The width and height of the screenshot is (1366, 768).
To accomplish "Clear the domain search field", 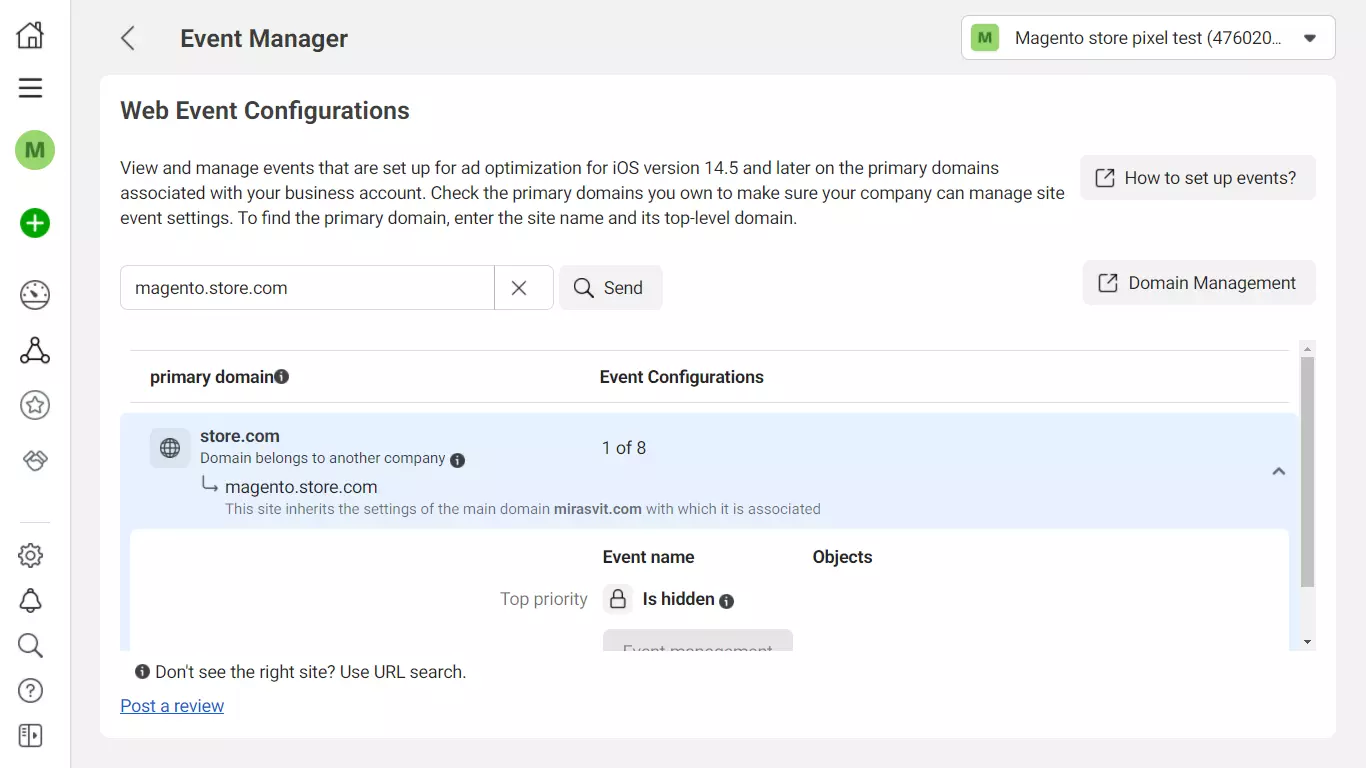I will pyautogui.click(x=519, y=288).
